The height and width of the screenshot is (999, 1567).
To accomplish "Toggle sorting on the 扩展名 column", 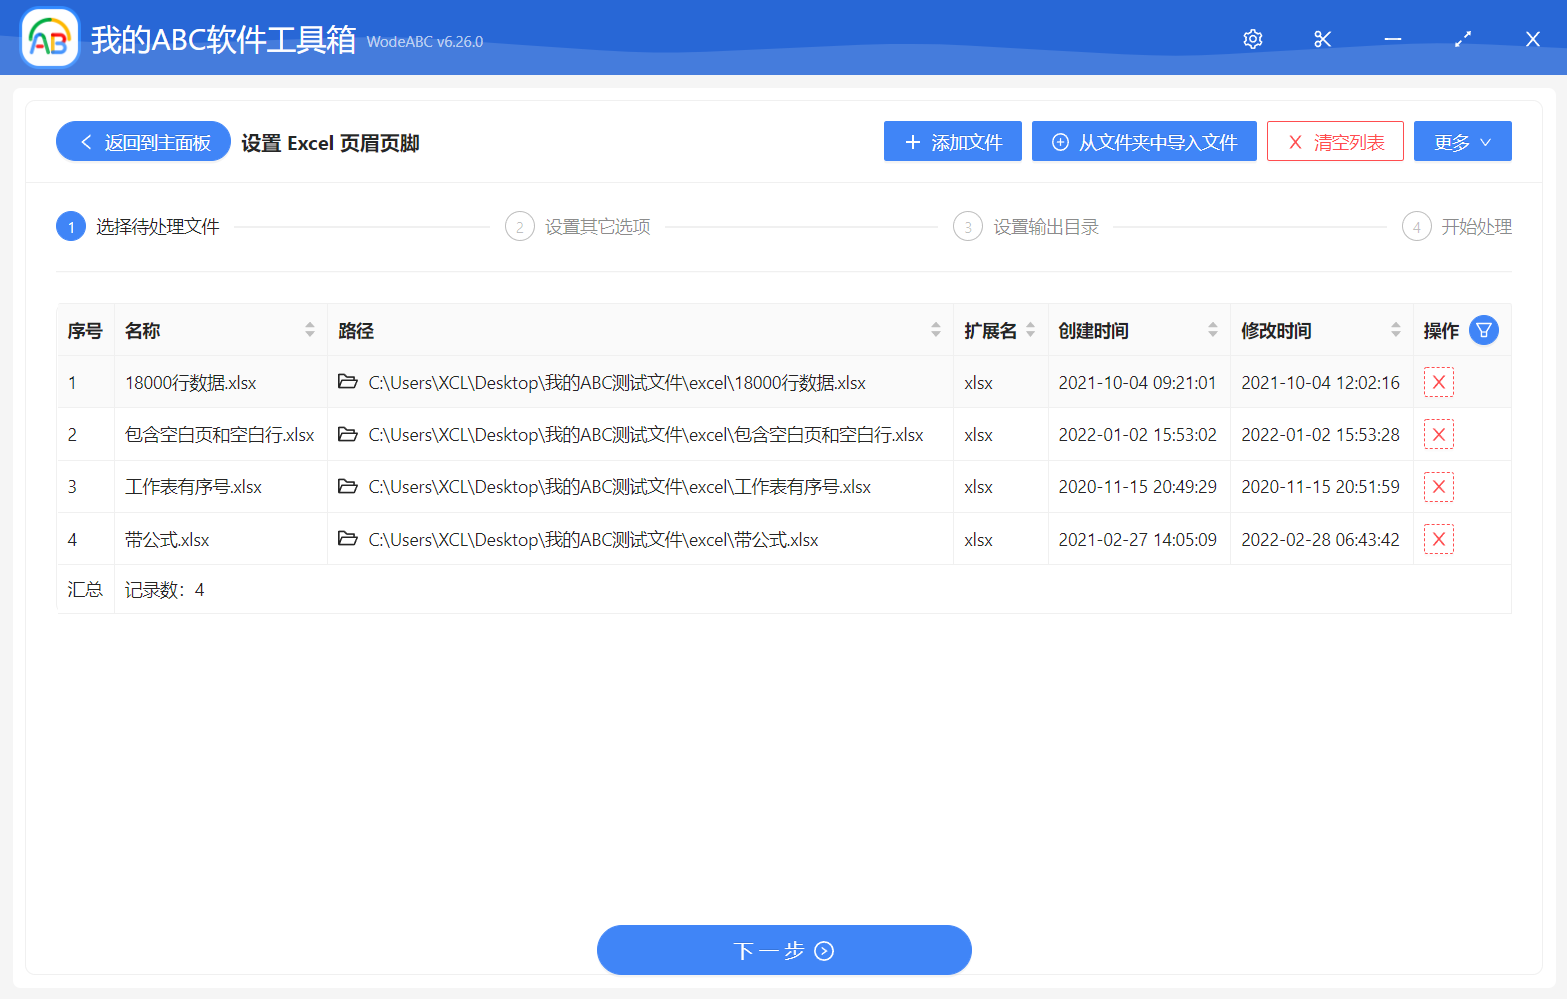I will click(x=1030, y=329).
